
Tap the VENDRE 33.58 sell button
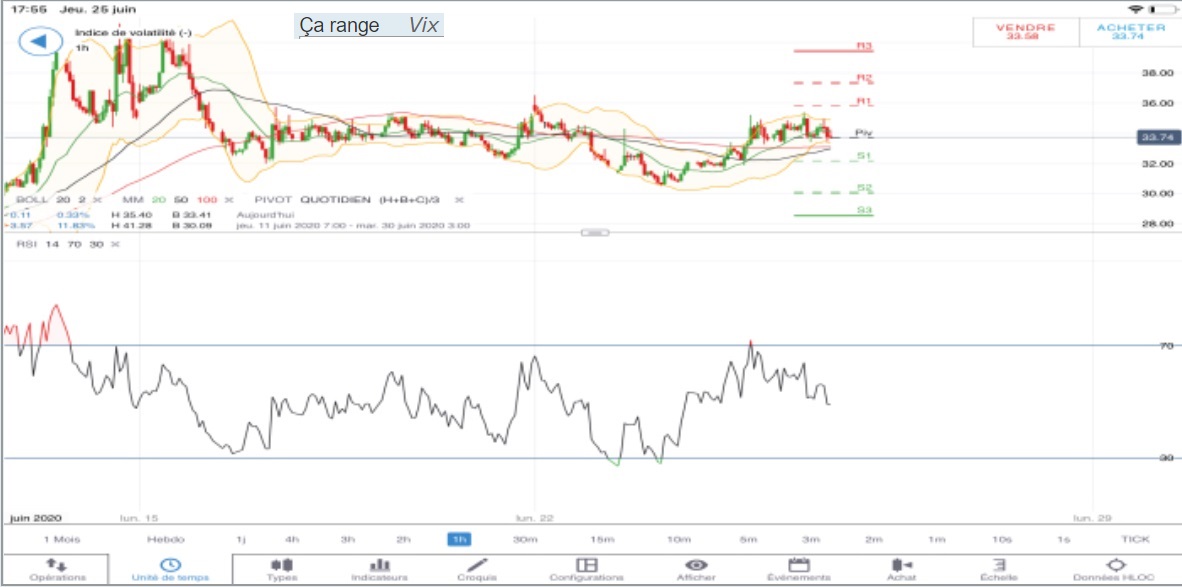tap(1025, 32)
